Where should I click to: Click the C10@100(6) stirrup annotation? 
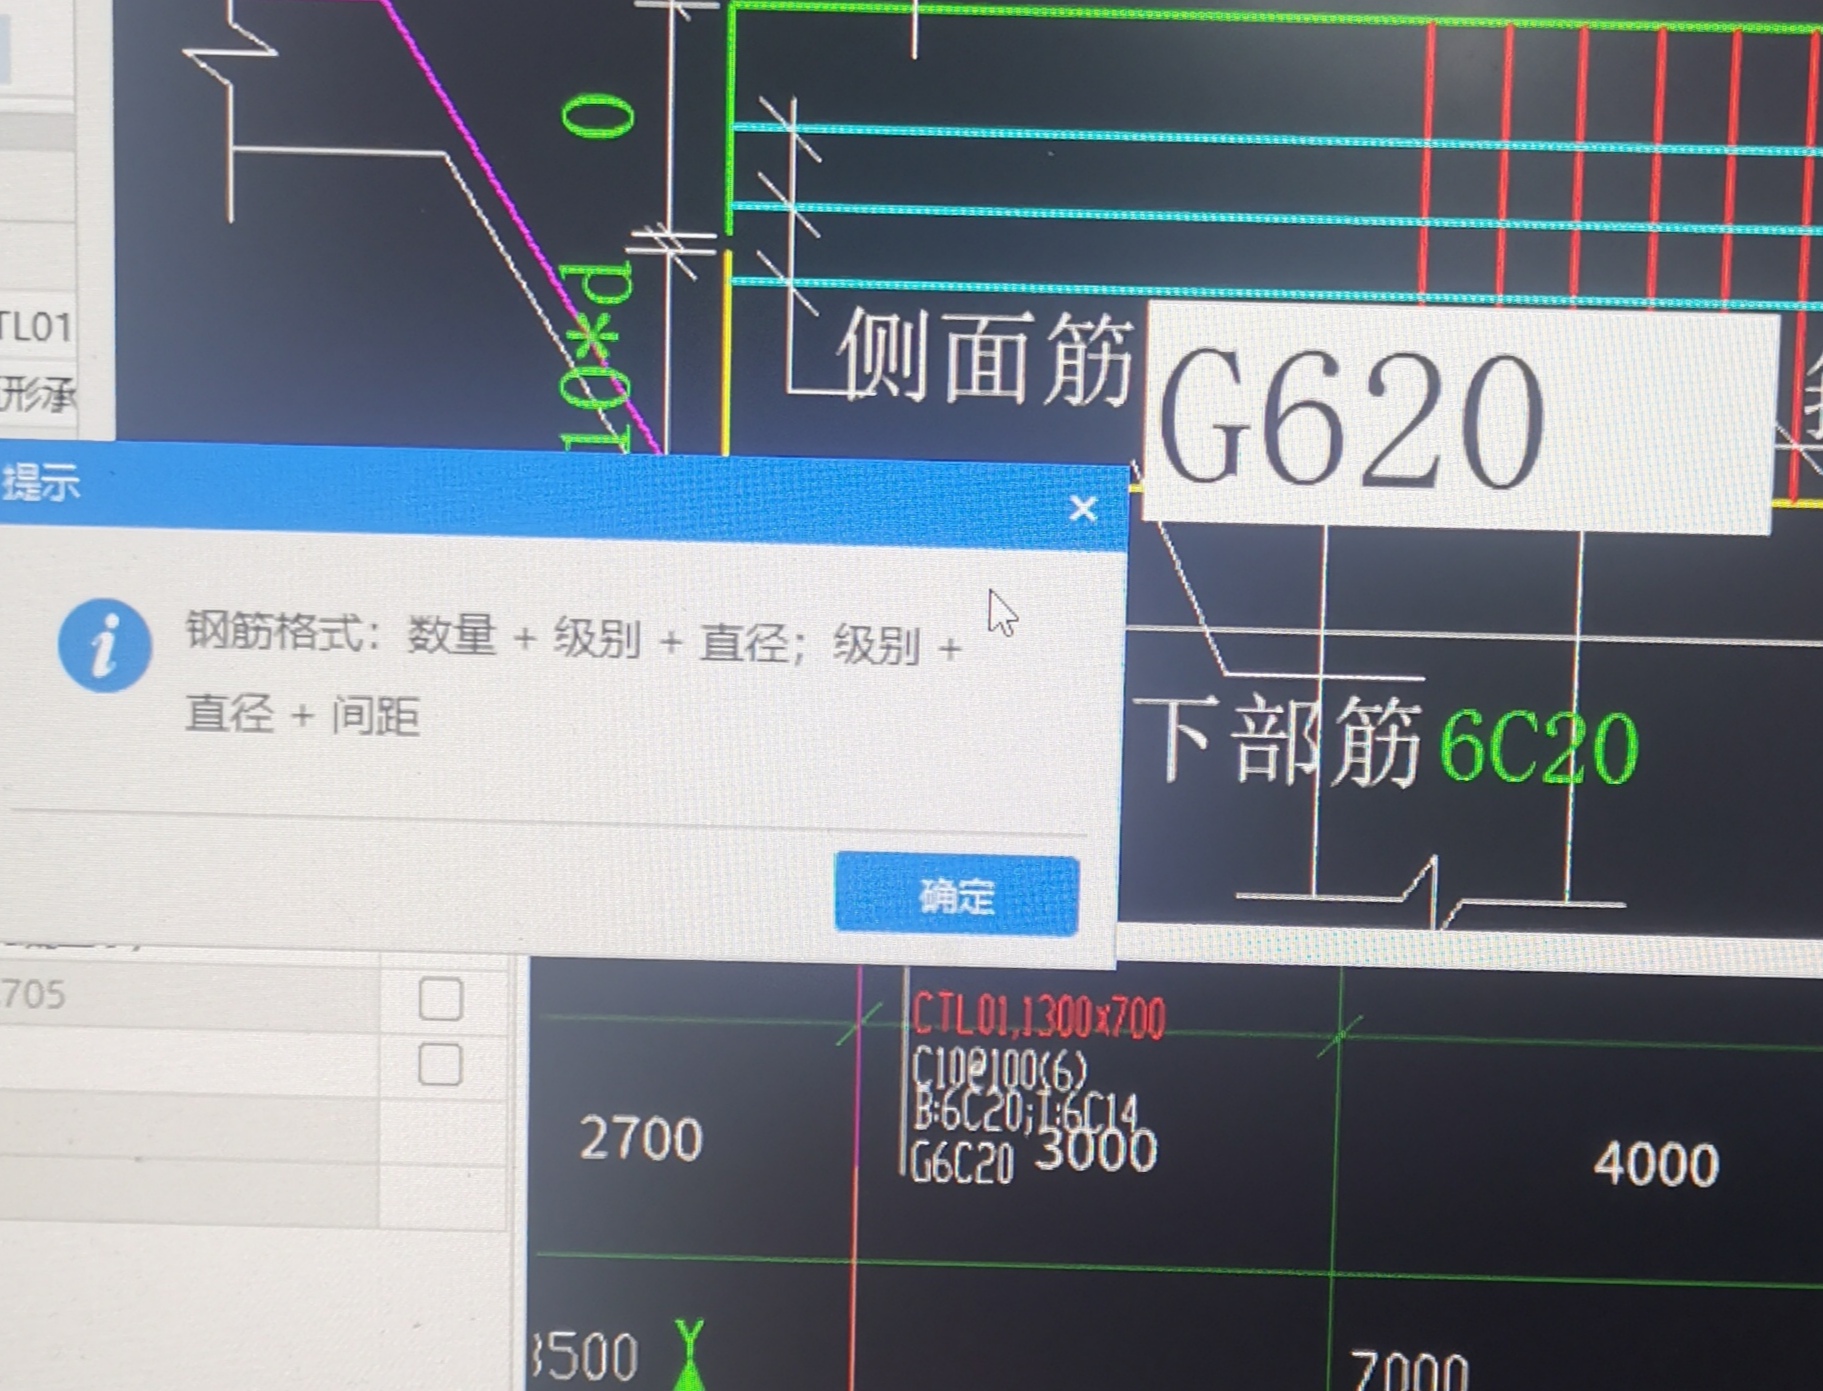pyautogui.click(x=999, y=1071)
